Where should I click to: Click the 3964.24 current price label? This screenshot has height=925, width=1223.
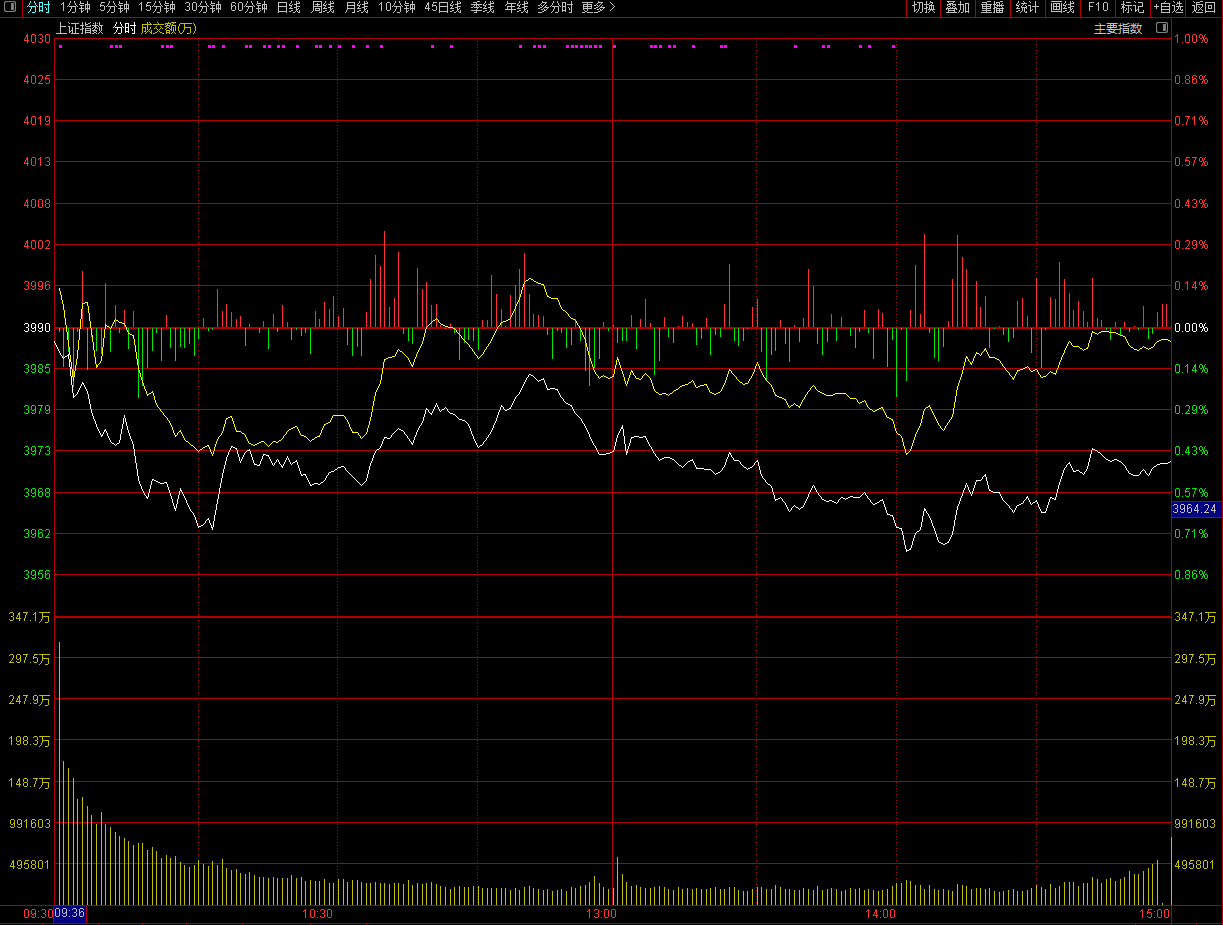tap(1196, 509)
